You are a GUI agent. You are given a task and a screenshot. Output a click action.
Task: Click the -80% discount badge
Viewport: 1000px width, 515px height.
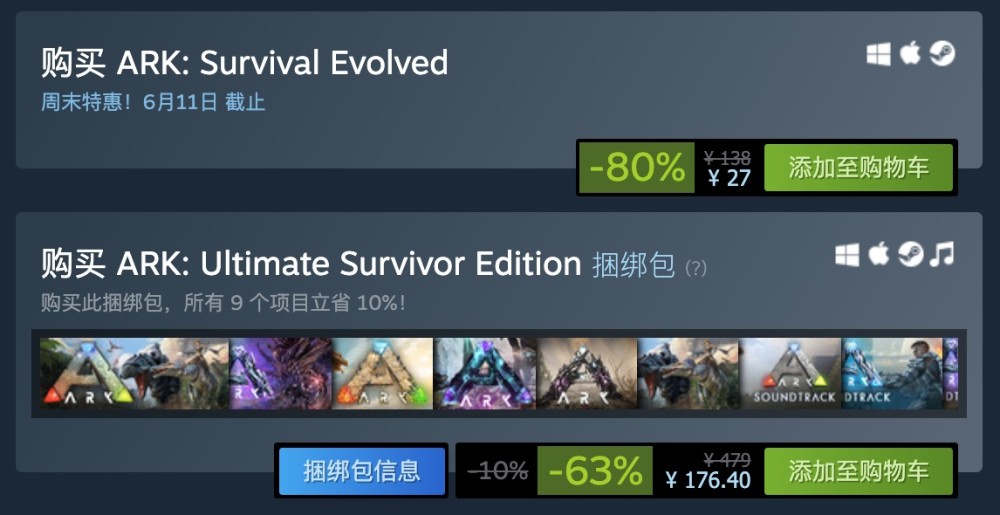(x=636, y=168)
